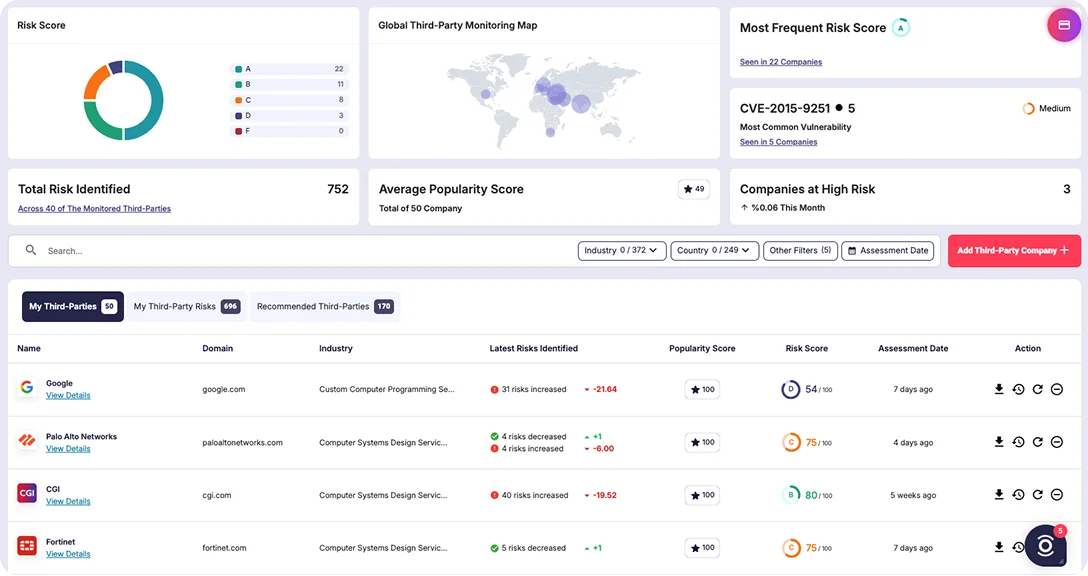Viewport: 1088px width, 576px height.
Task: Click the Companies at High Risk card
Action: click(x=905, y=197)
